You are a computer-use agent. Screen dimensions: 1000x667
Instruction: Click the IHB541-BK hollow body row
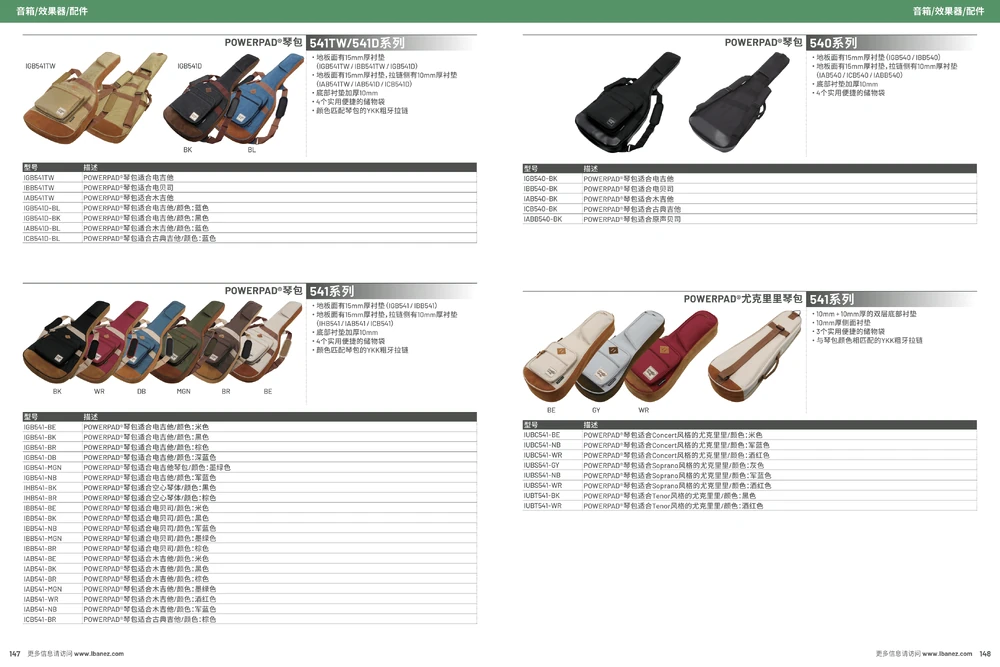tap(250, 488)
